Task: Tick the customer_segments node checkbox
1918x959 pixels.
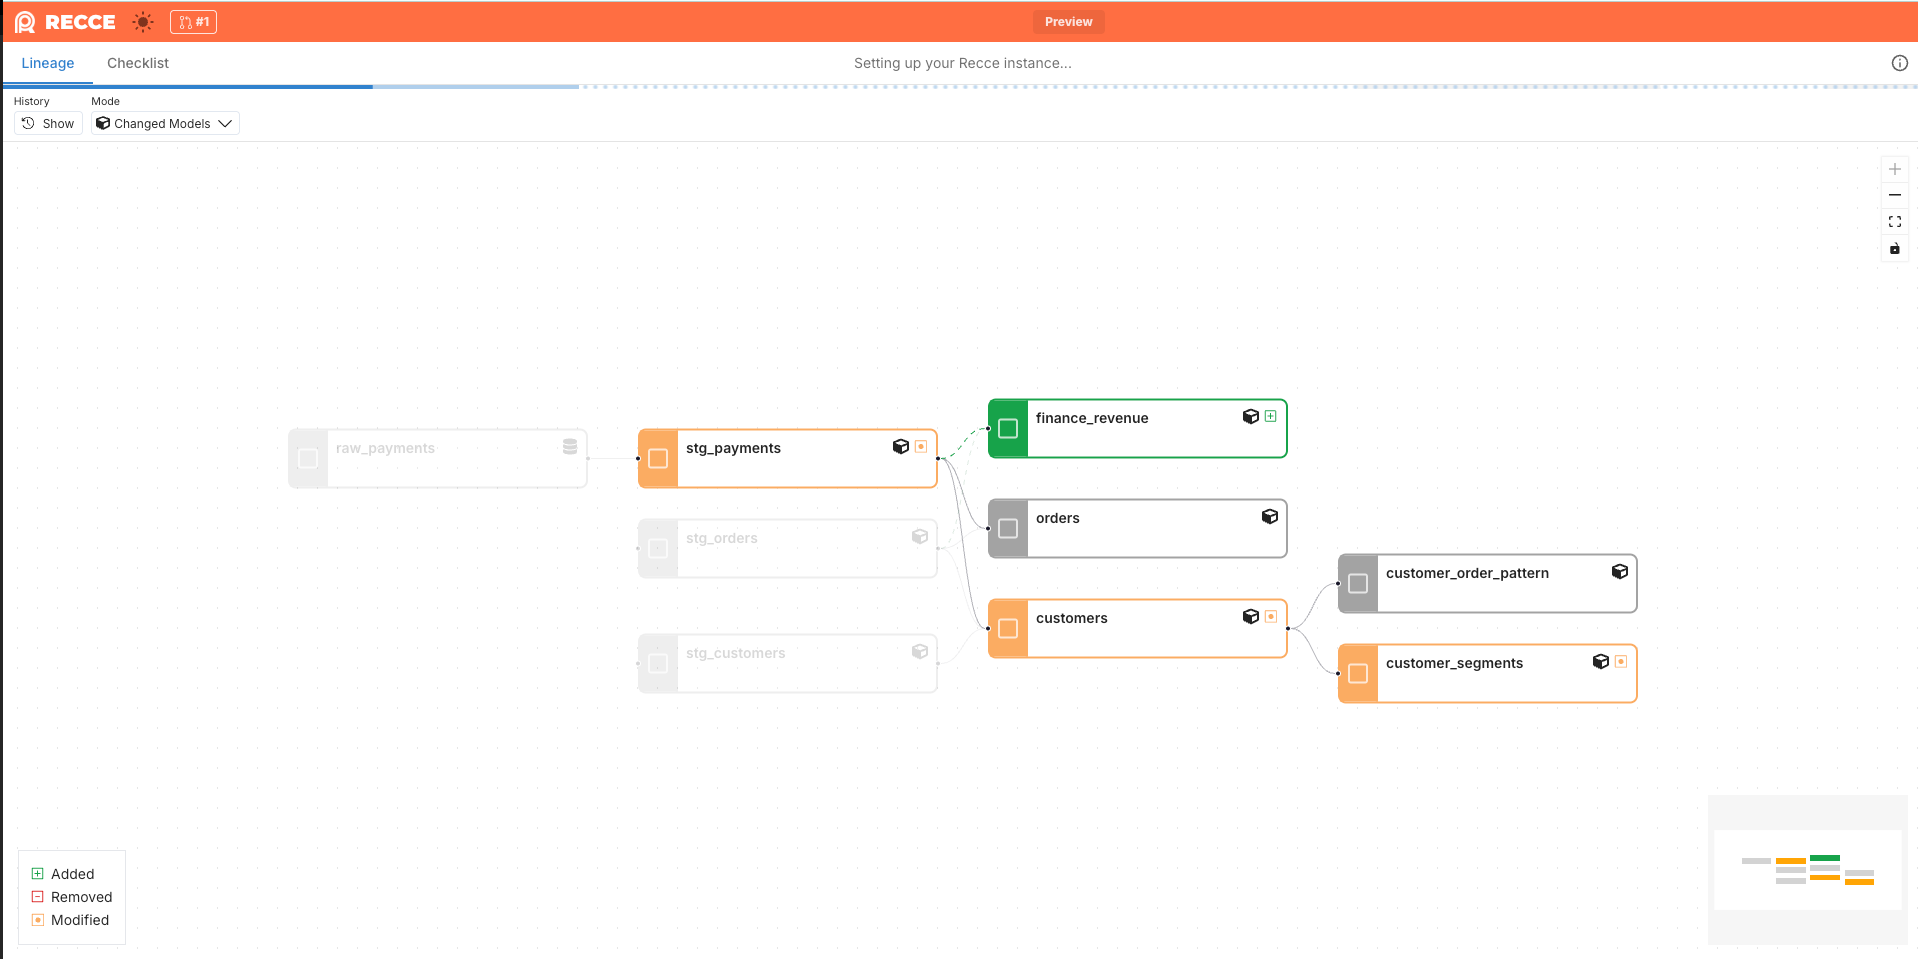Action: (1358, 674)
